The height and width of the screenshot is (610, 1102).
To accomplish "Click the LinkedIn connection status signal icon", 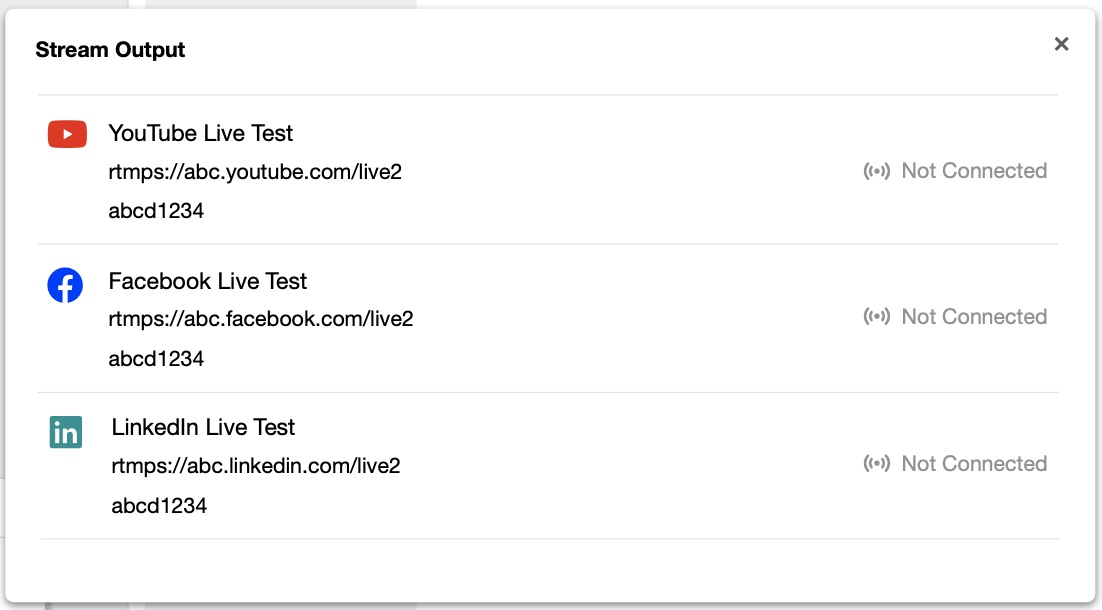I will click(x=876, y=464).
